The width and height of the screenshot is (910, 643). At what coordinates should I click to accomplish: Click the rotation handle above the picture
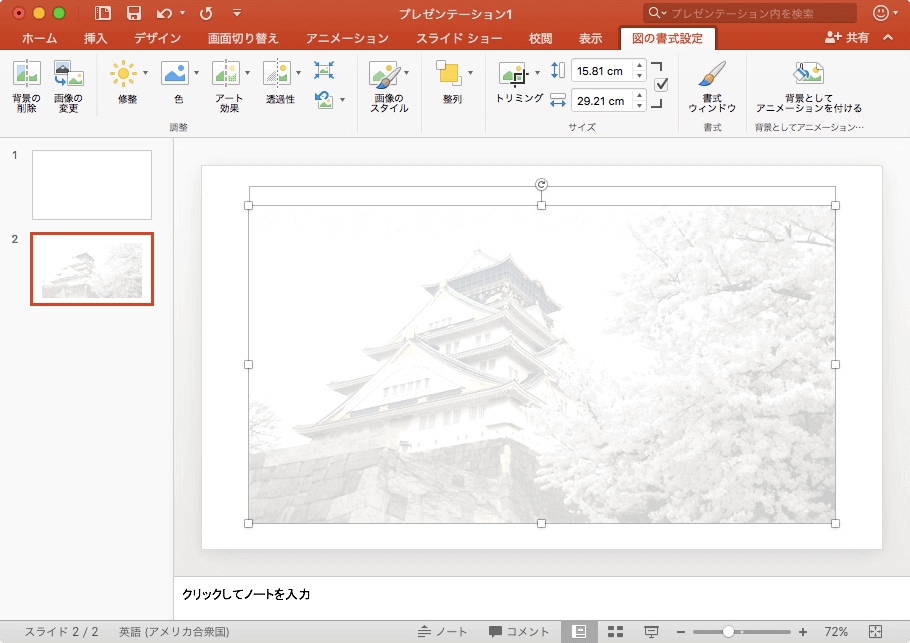(x=541, y=185)
